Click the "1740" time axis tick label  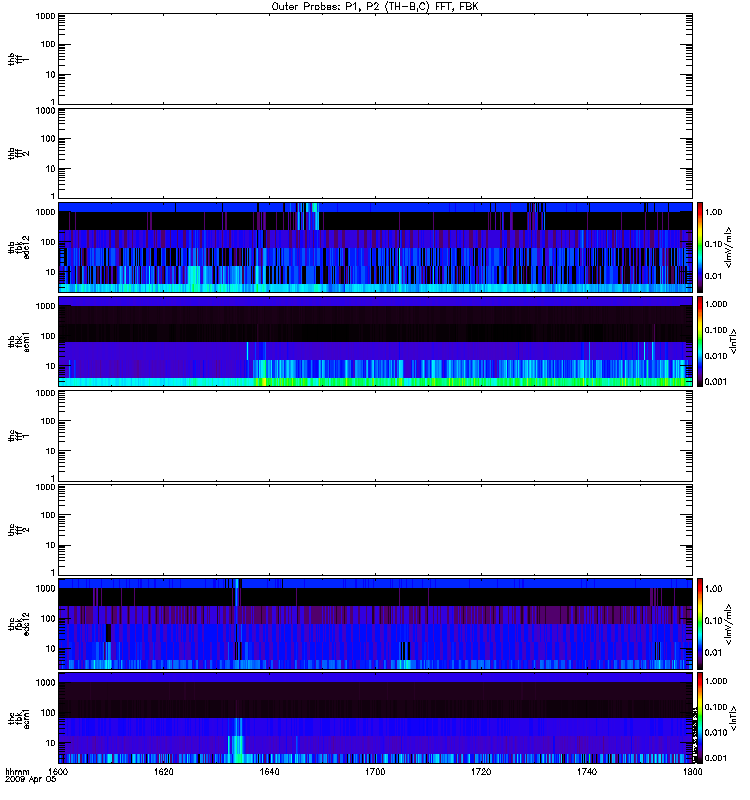pos(587,771)
